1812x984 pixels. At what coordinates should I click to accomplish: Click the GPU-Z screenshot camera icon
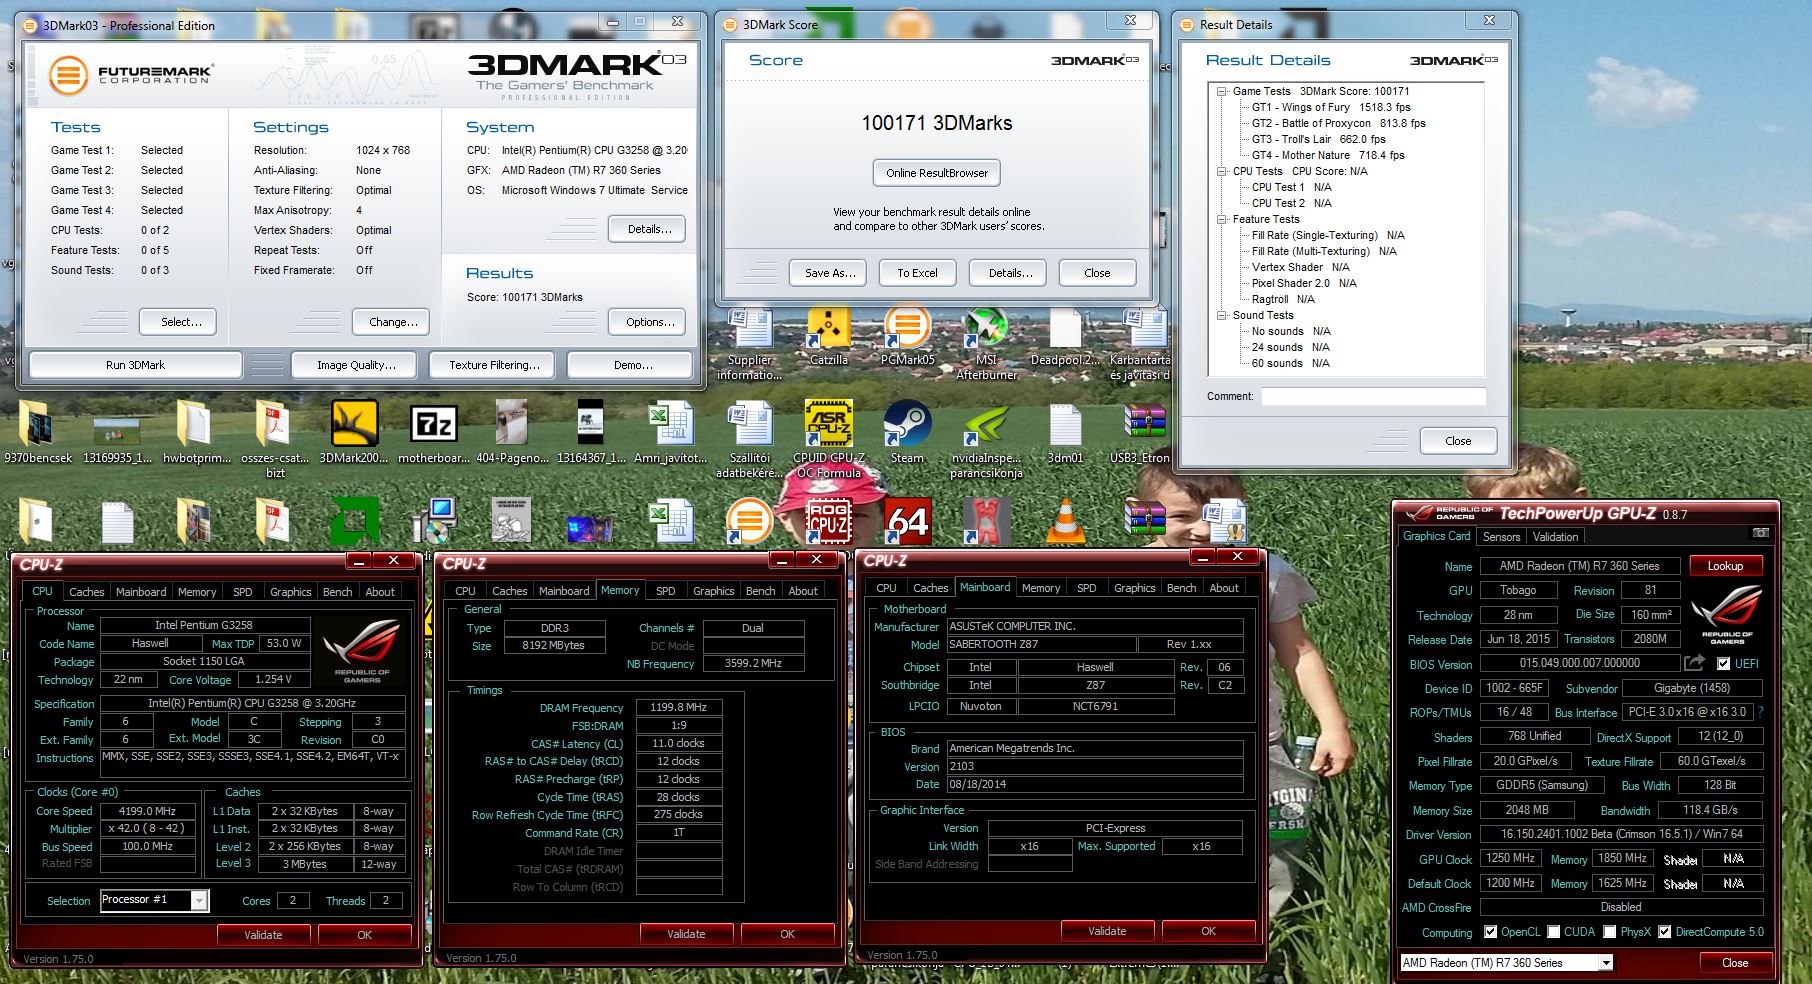[1761, 533]
